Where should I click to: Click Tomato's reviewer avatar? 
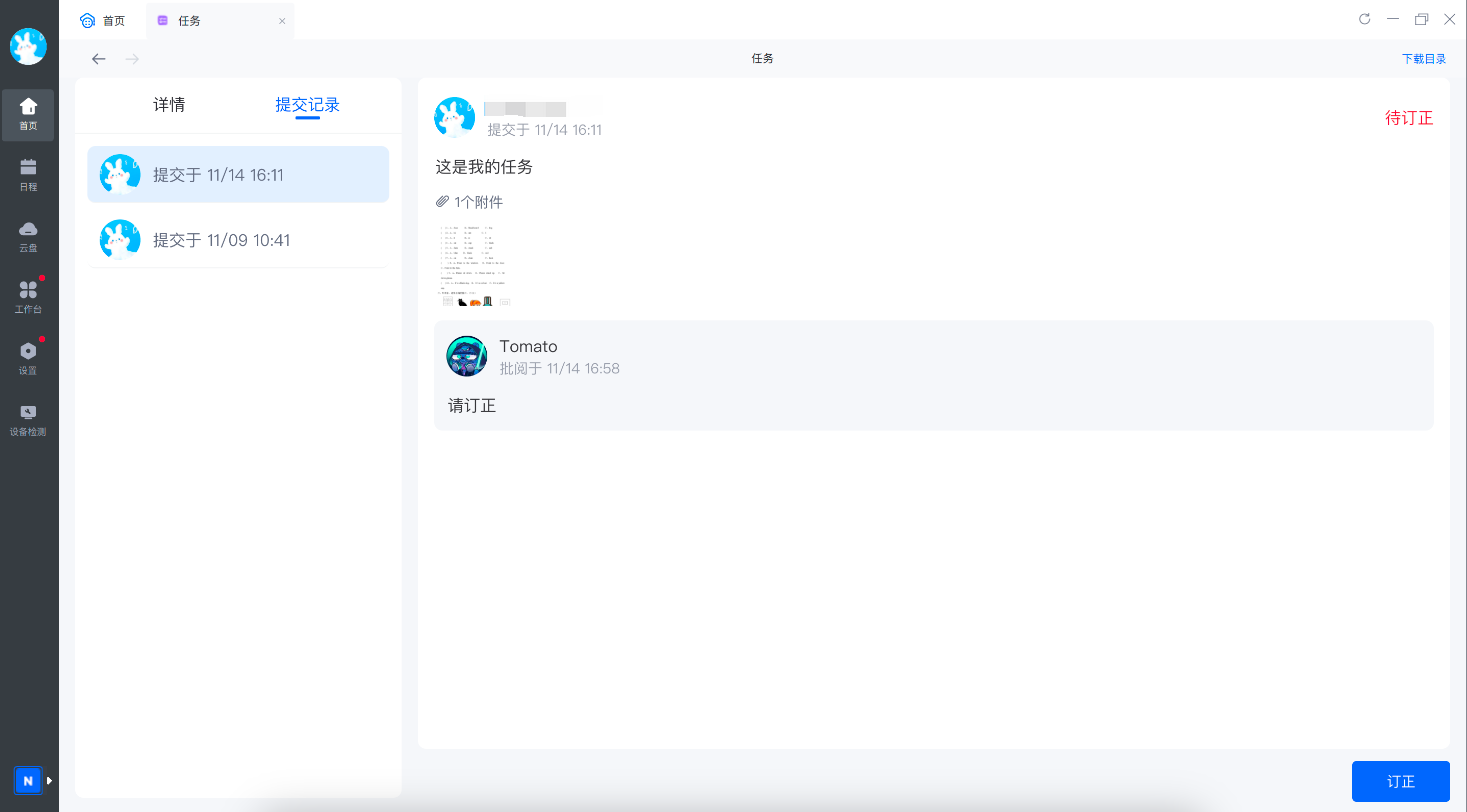[467, 357]
